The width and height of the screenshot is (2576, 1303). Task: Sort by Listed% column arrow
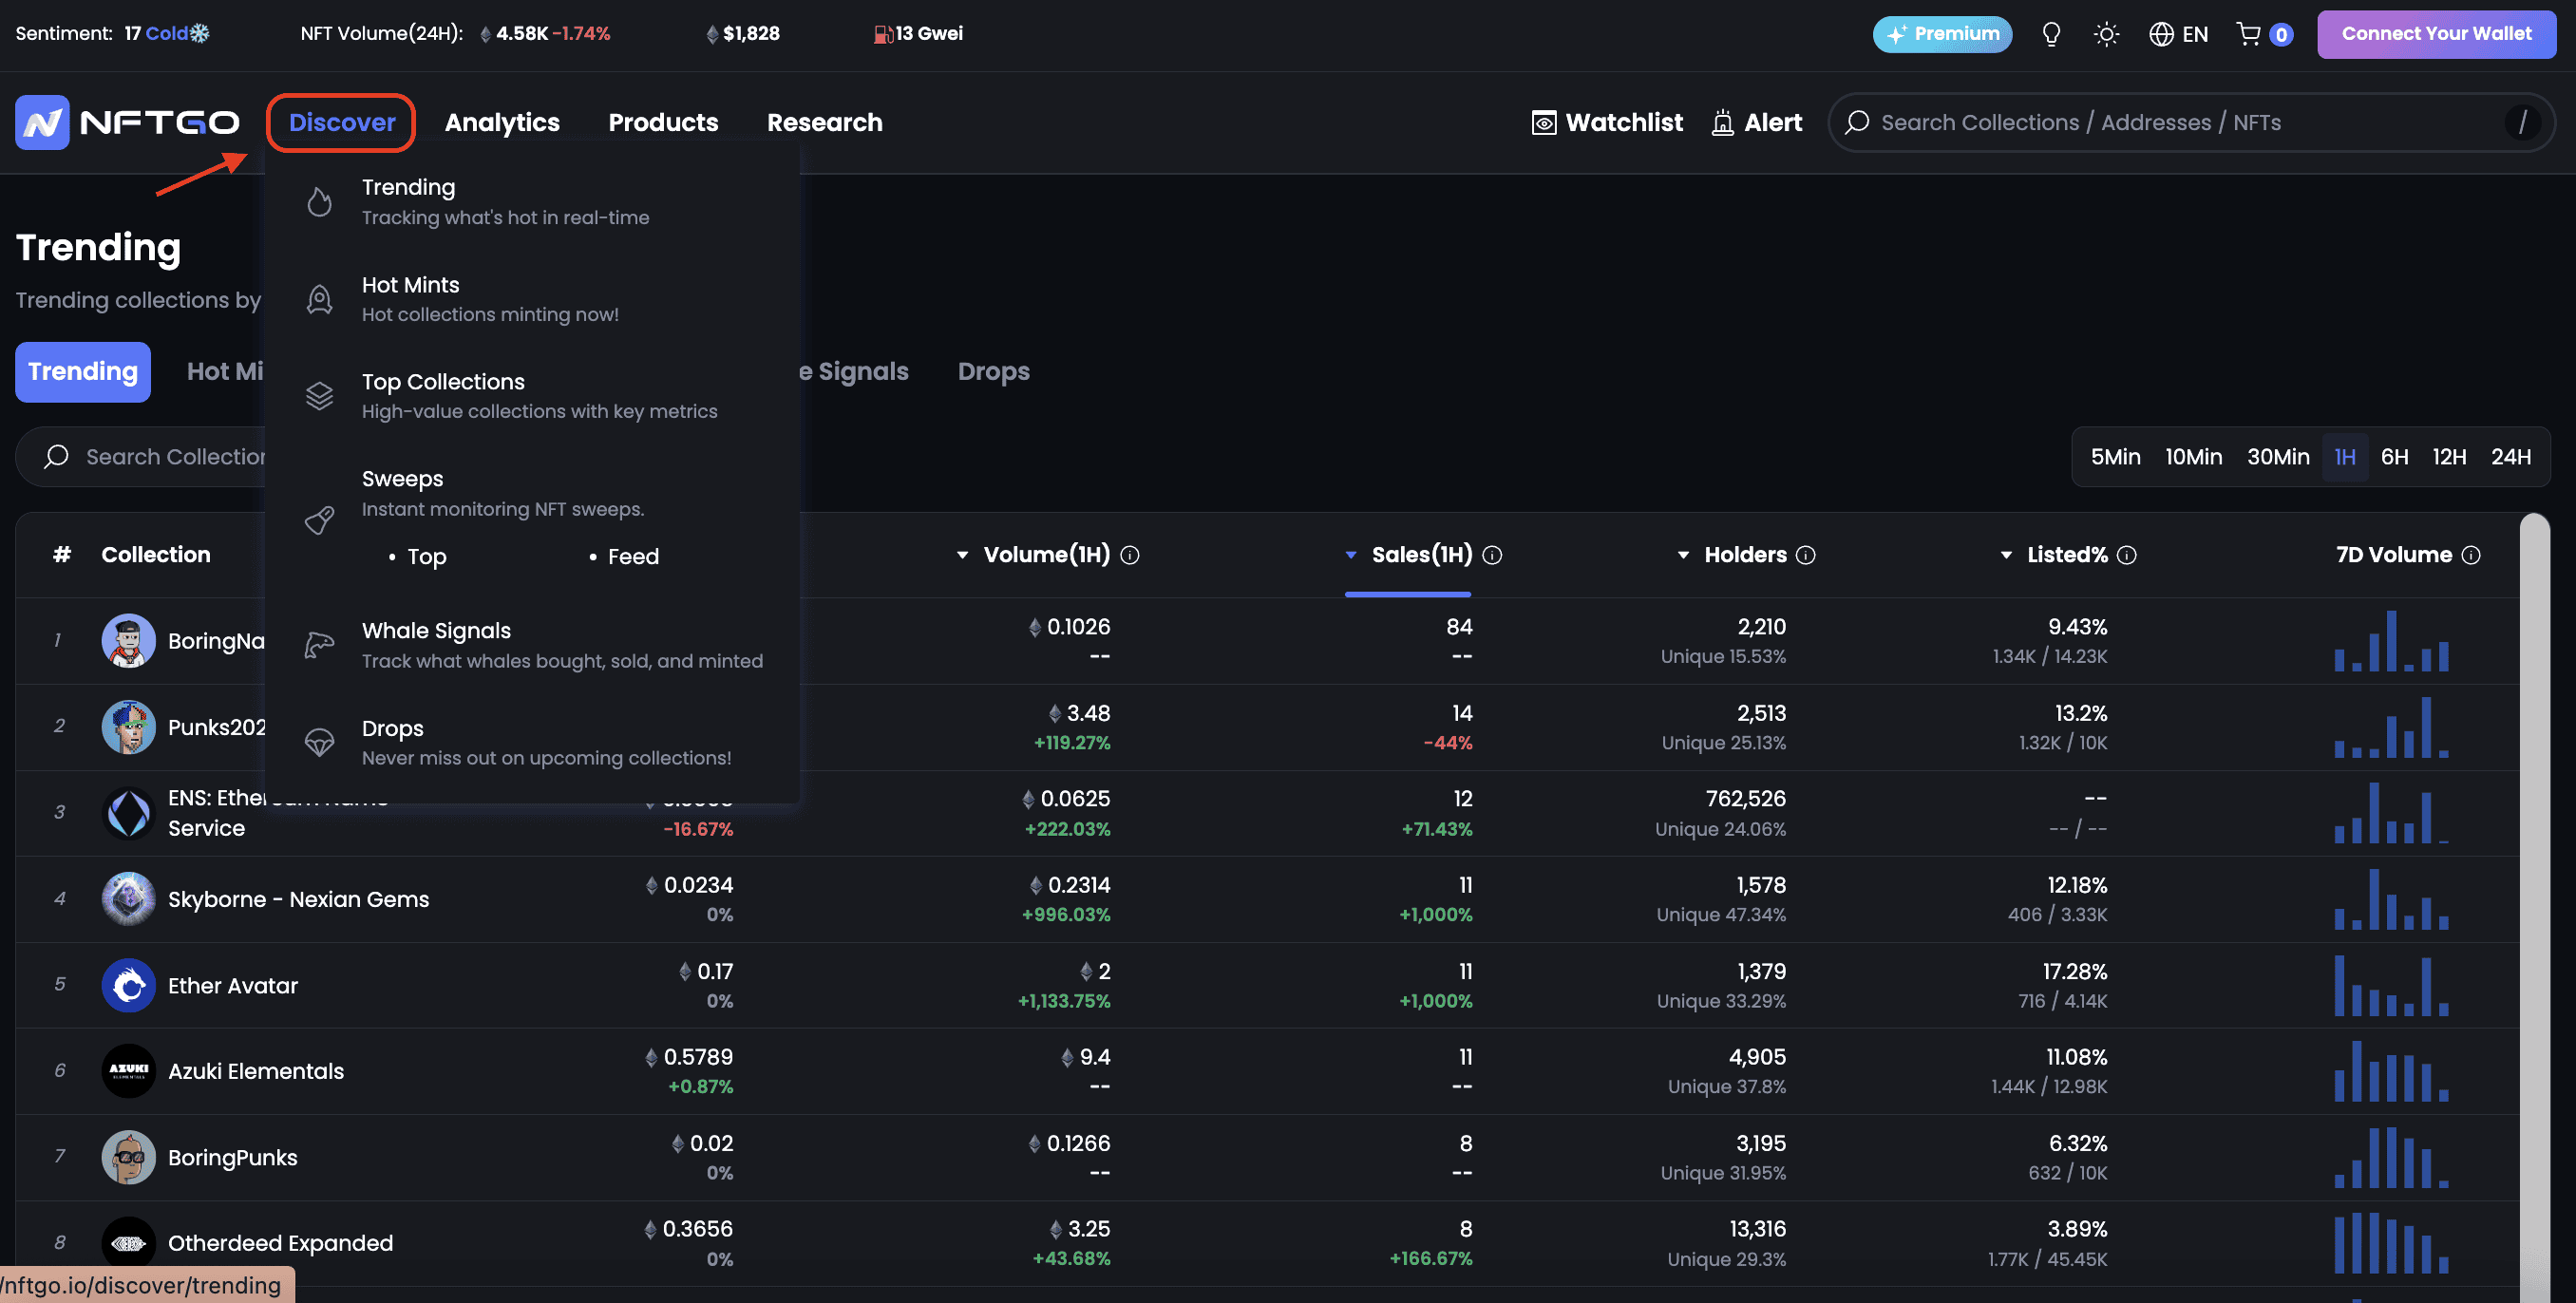tap(2006, 555)
